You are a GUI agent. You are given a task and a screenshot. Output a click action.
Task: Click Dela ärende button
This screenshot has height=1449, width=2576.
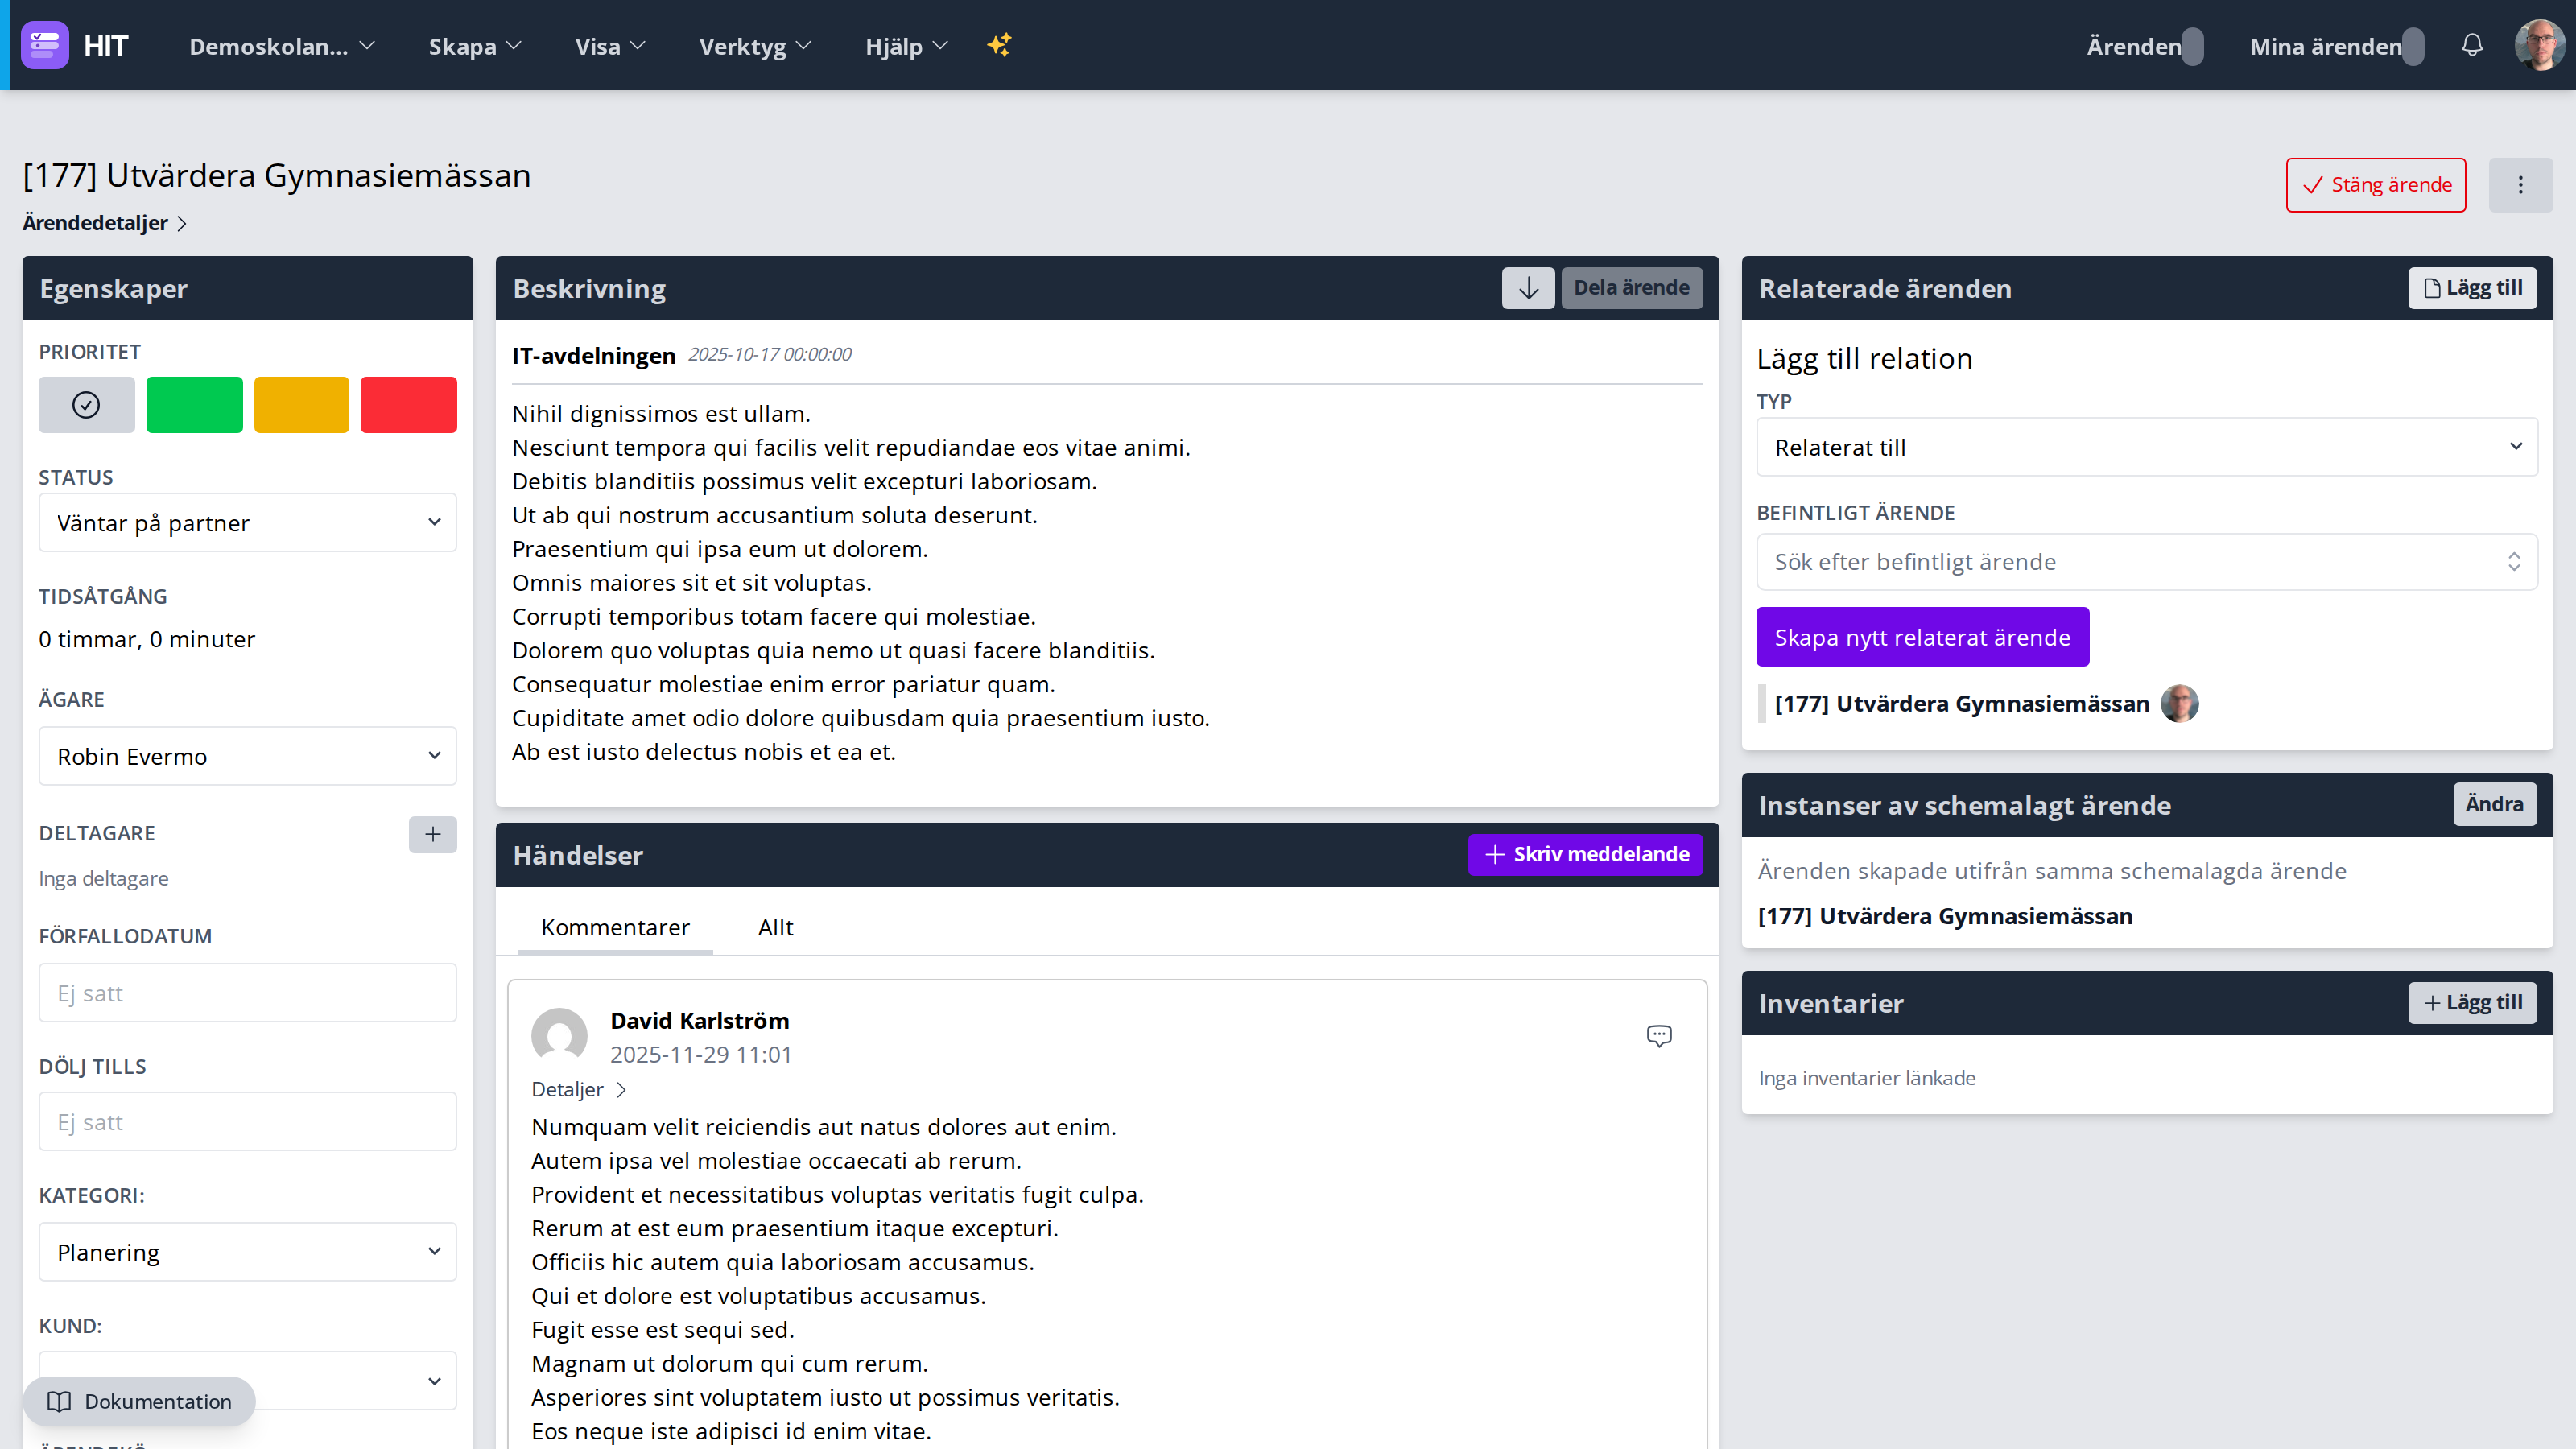1632,288
